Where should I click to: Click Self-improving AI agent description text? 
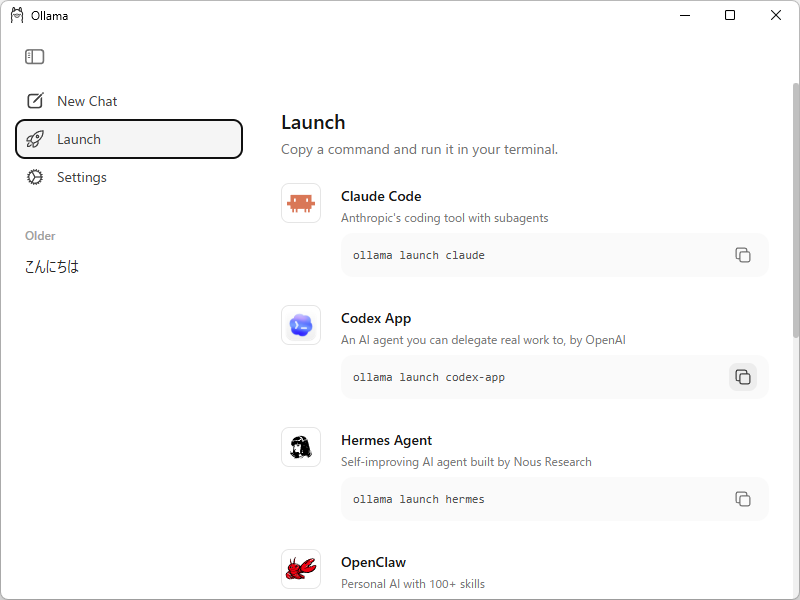[x=466, y=462]
